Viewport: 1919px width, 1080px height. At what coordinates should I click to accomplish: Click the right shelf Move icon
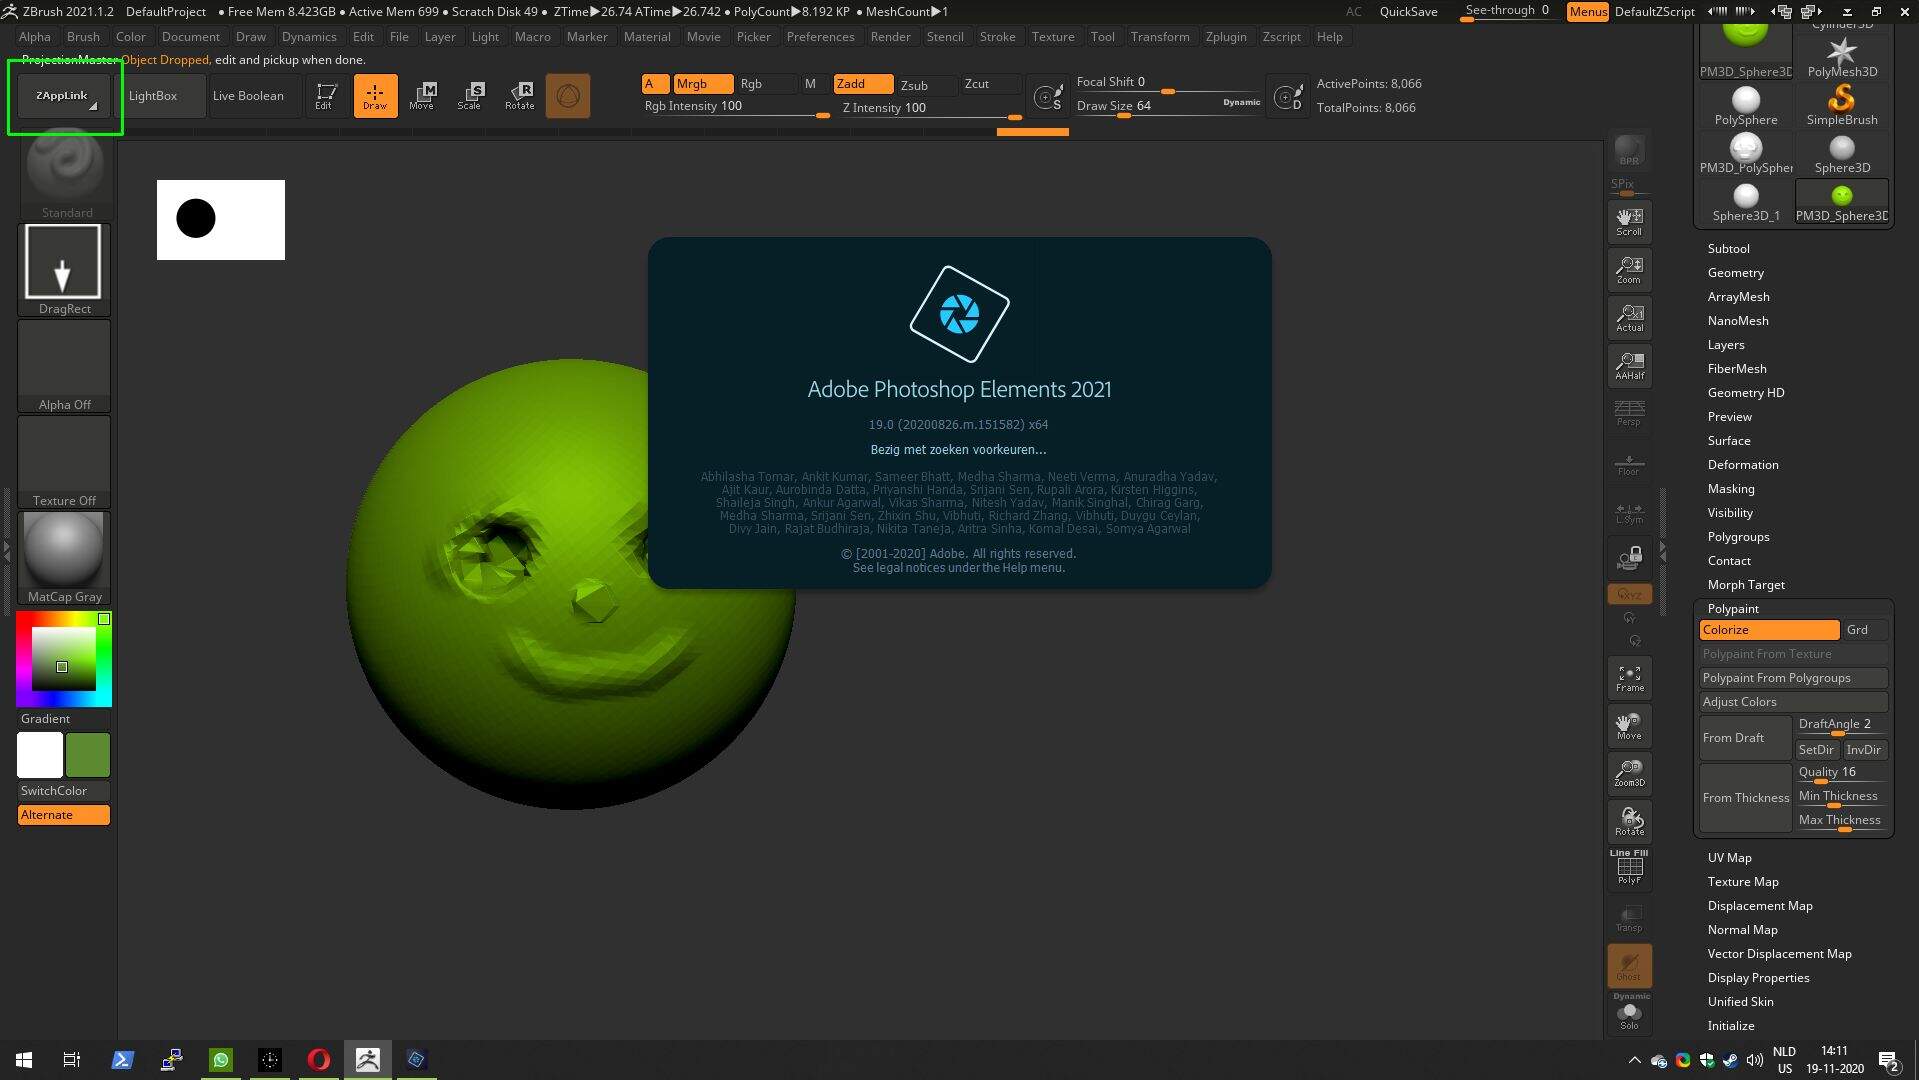pos(1629,726)
